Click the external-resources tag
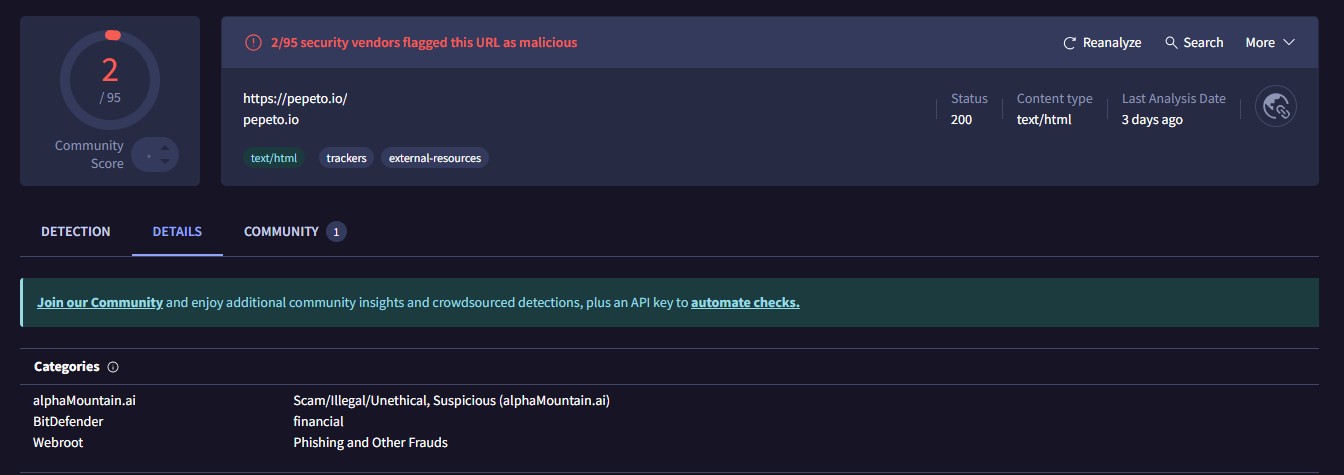The image size is (1344, 475). [x=435, y=158]
